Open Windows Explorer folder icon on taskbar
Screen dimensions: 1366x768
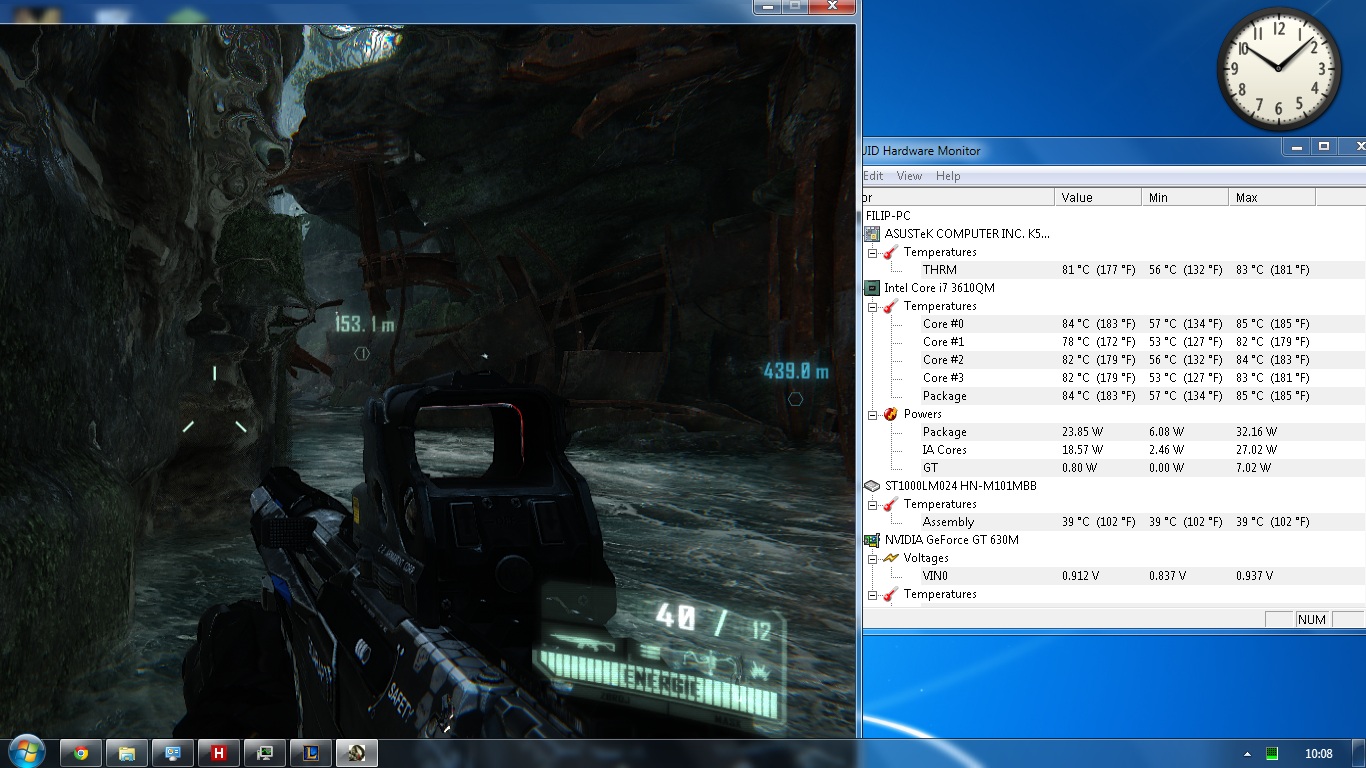point(127,753)
